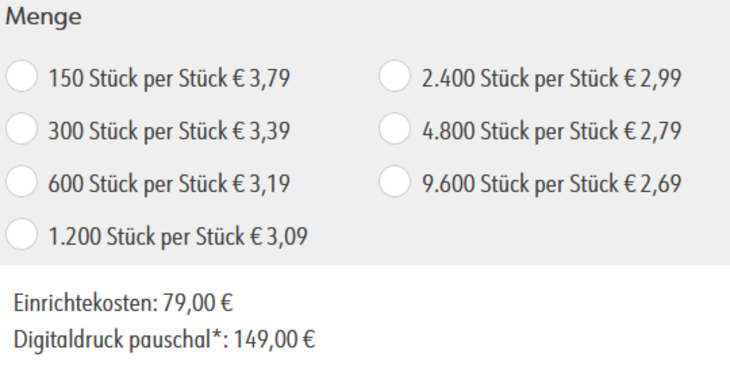Select the 300 Stück radio button

click(x=21, y=128)
